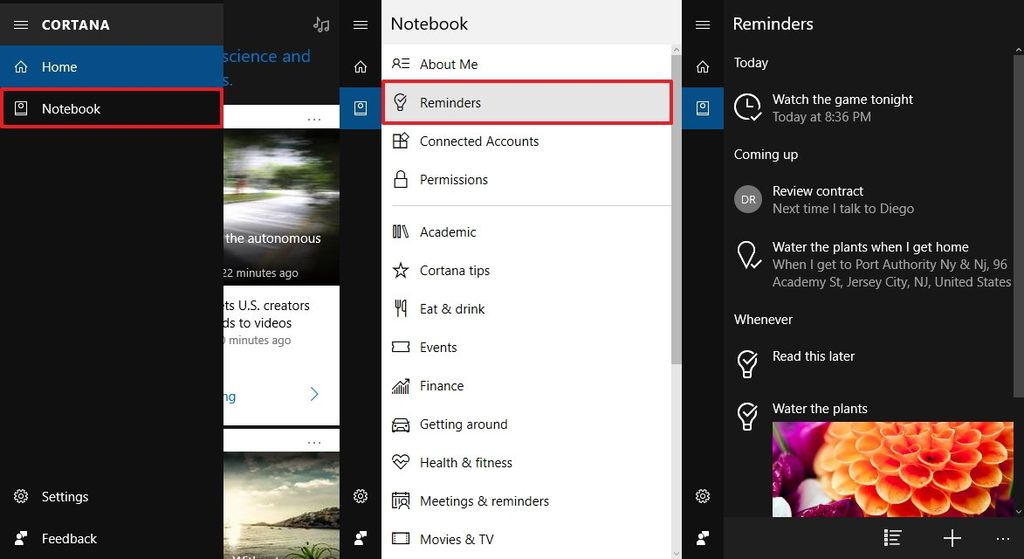The width and height of the screenshot is (1024, 559).
Task: Open the flower photo thumbnail
Action: point(893,469)
